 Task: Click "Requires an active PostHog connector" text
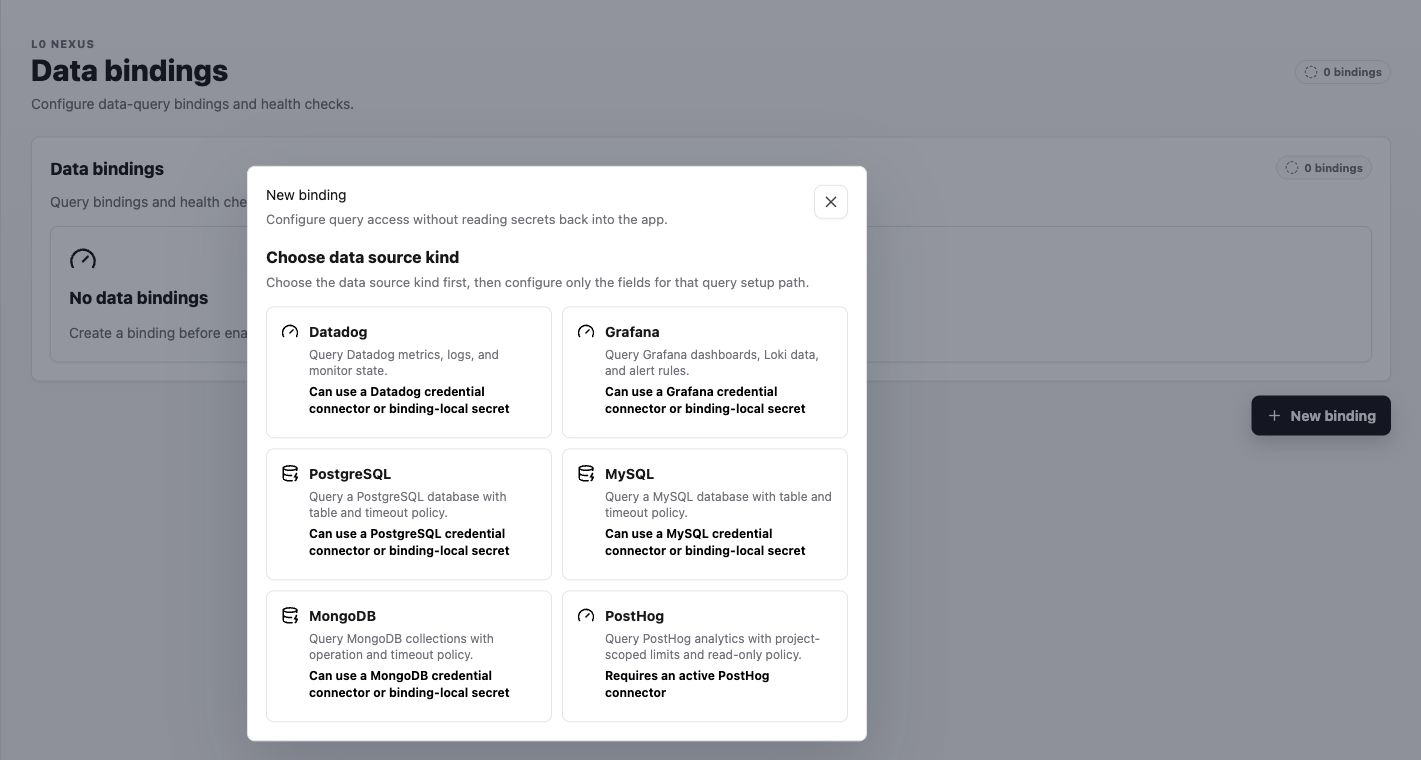click(687, 684)
